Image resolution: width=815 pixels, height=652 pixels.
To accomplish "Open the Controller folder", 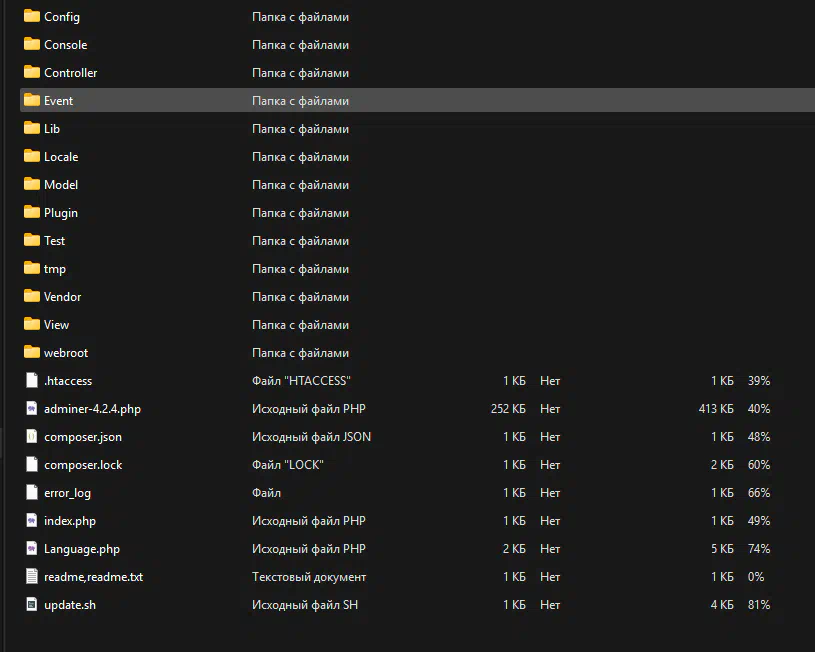I will coord(70,73).
